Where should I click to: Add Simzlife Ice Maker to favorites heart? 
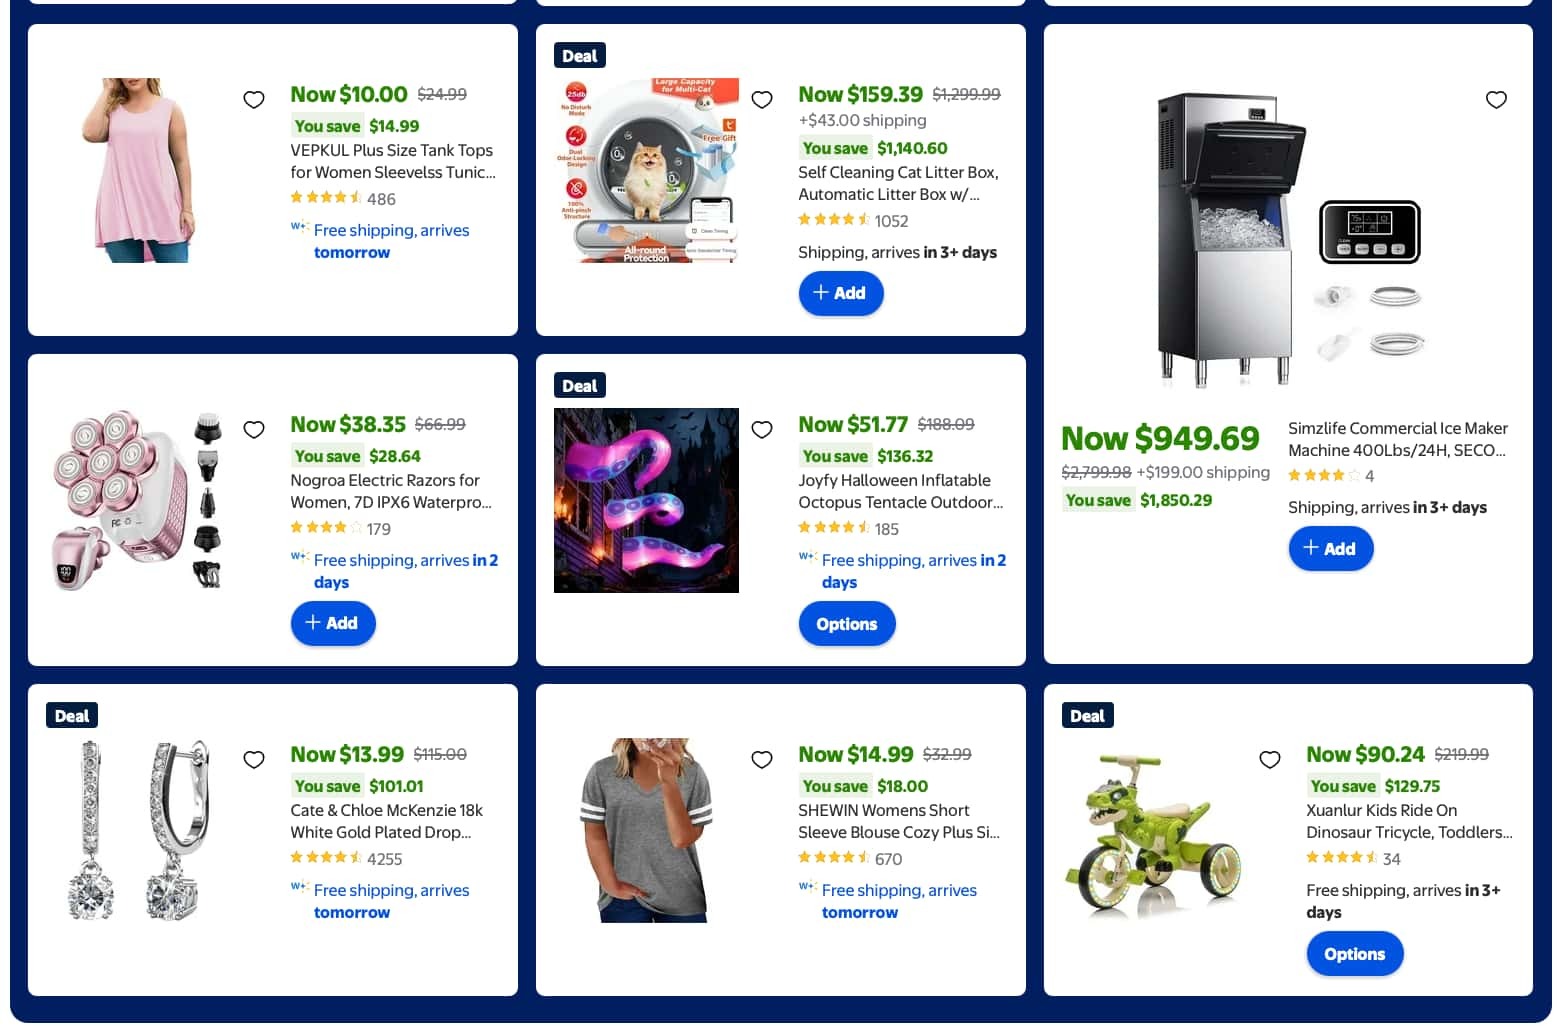point(1496,99)
